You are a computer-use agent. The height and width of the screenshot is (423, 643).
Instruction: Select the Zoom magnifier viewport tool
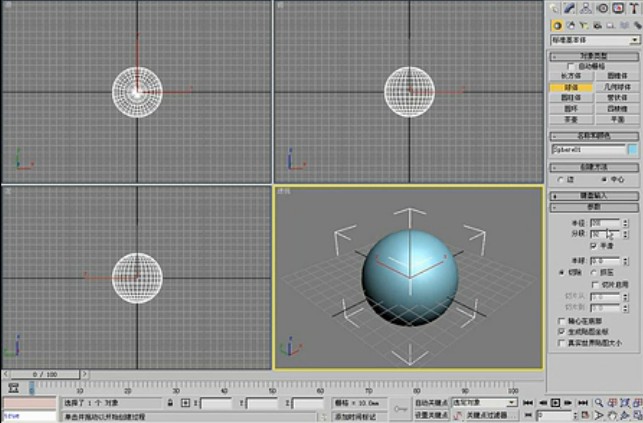(x=599, y=403)
